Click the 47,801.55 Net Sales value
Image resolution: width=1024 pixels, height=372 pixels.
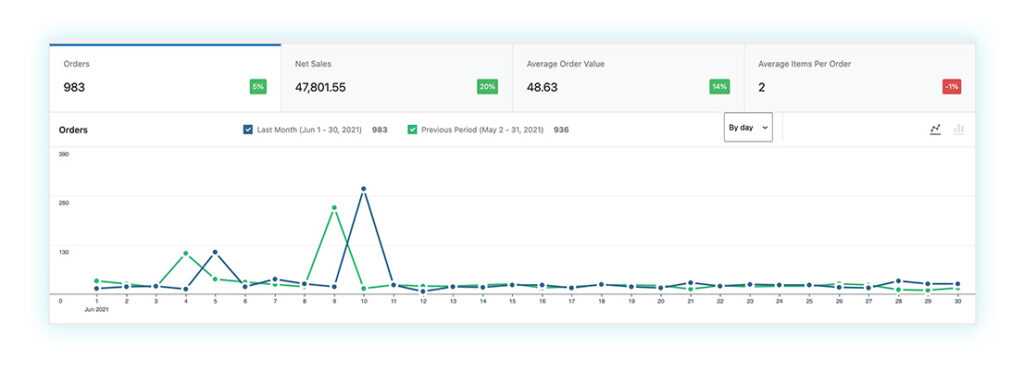coord(320,87)
